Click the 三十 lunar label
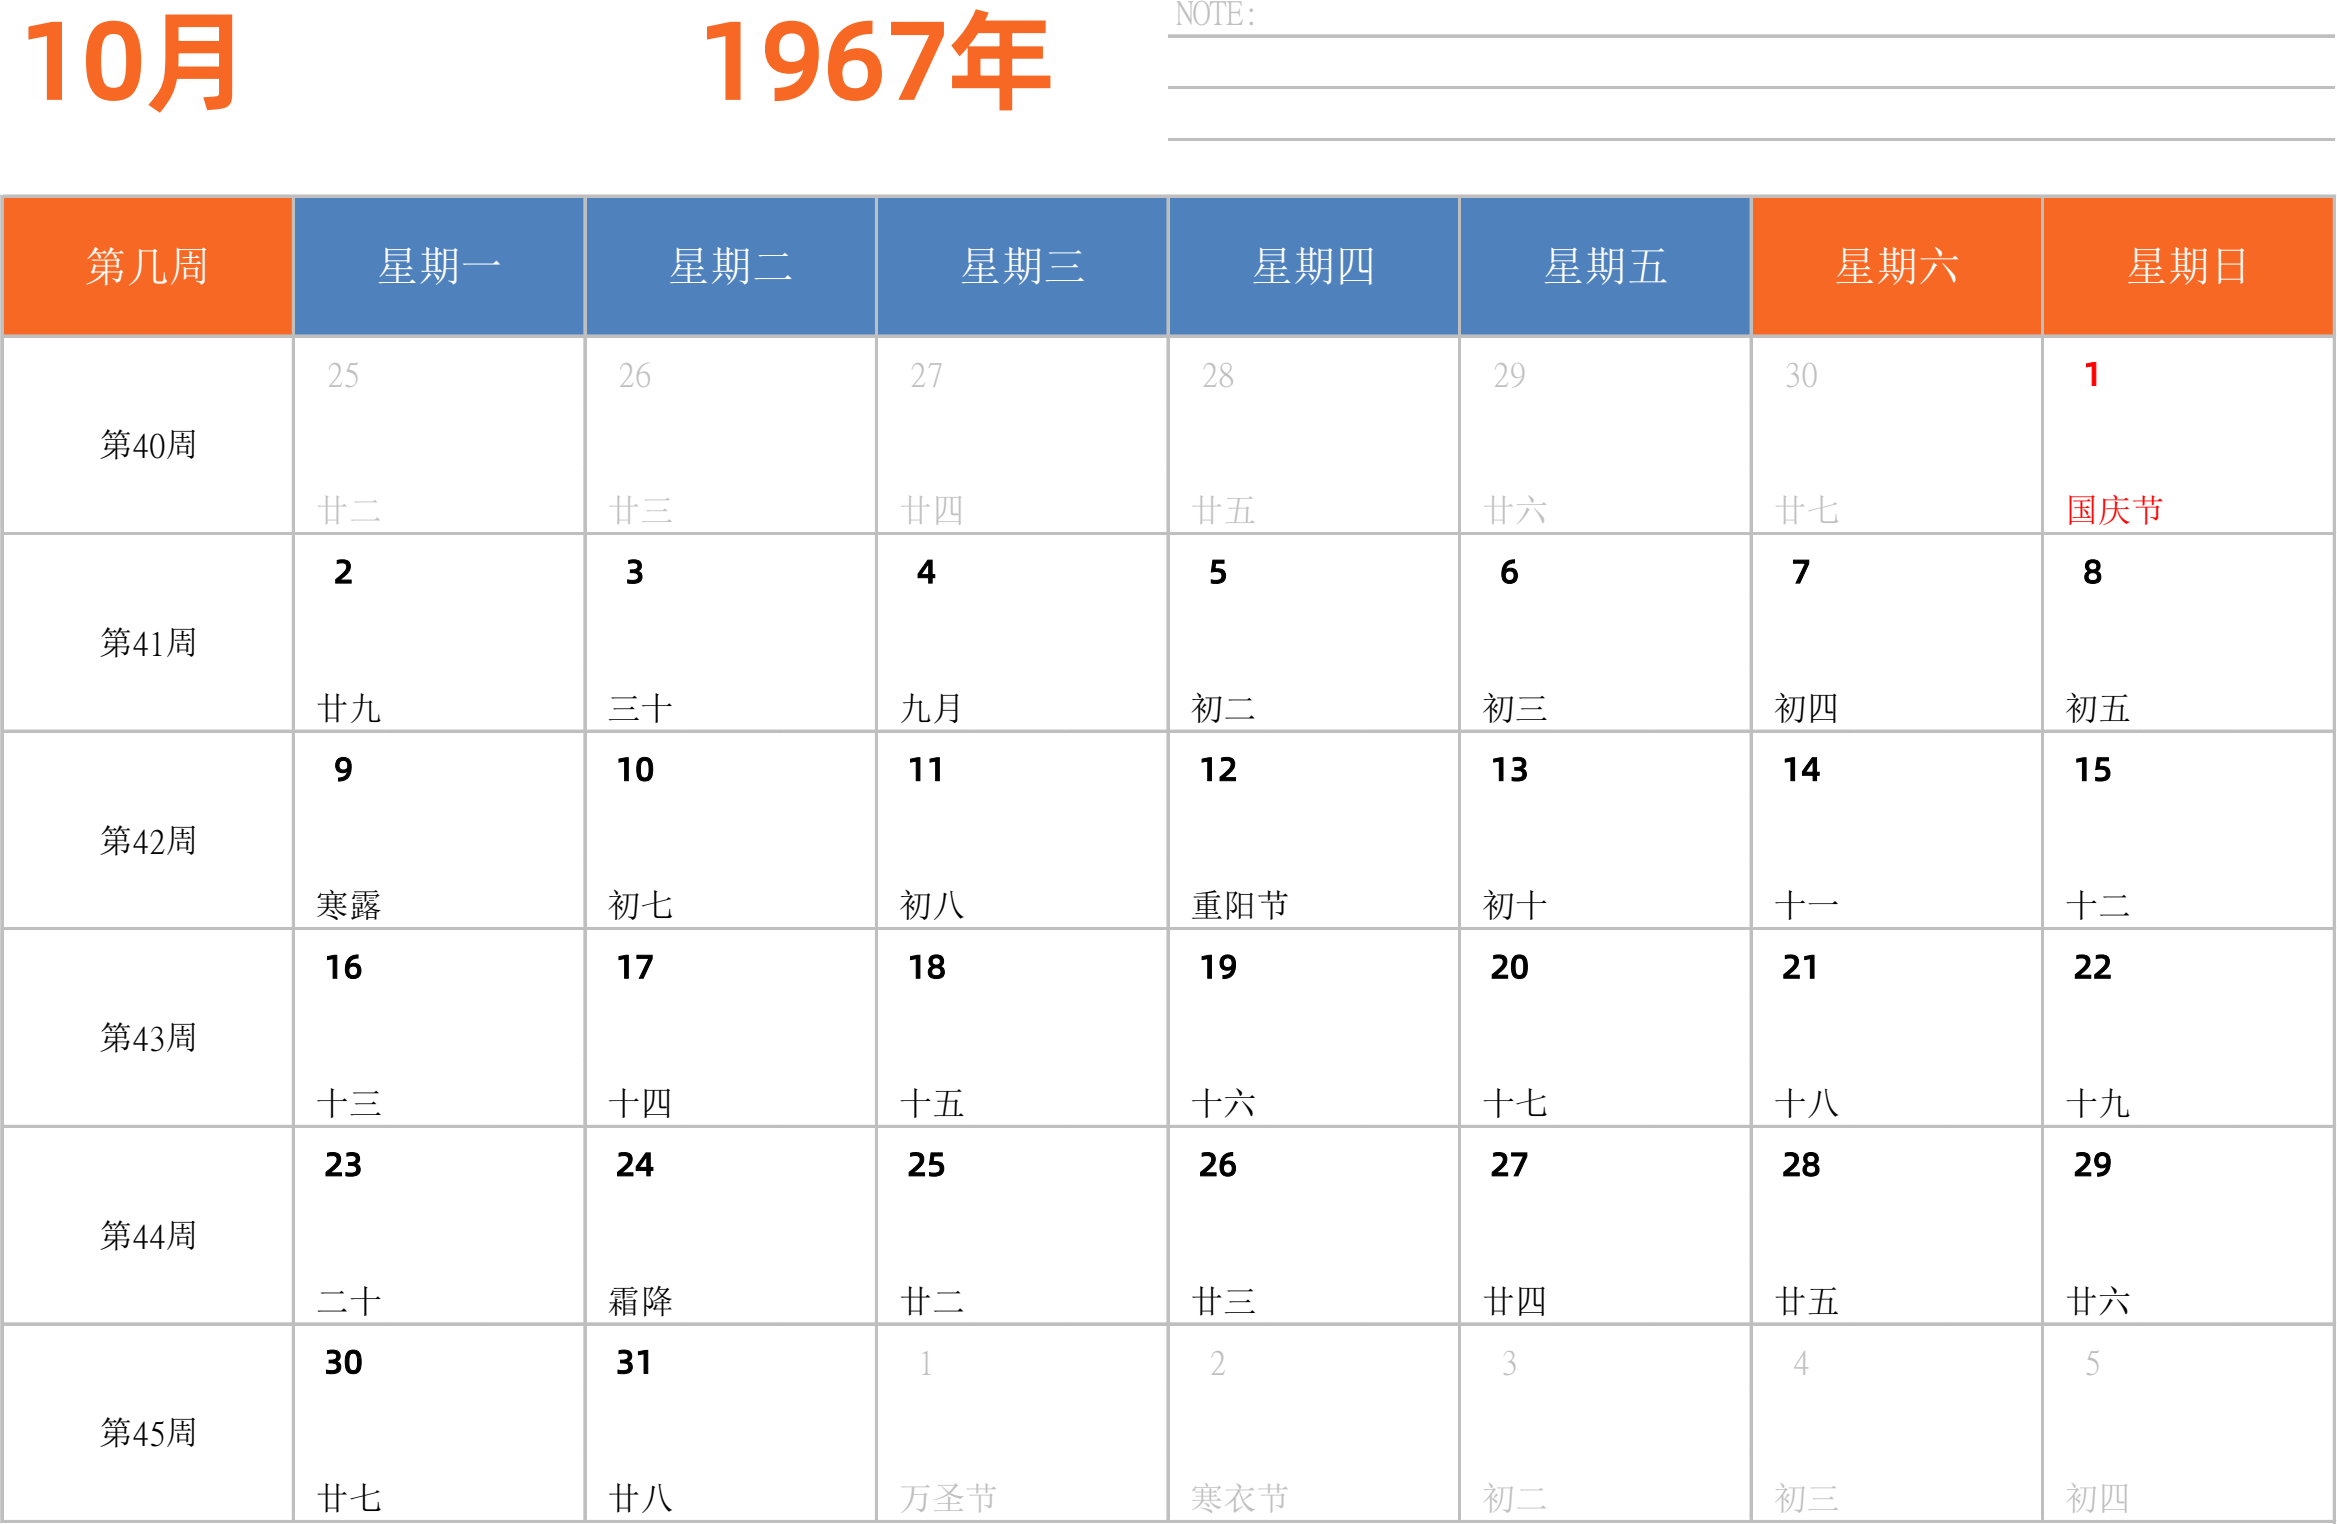This screenshot has width=2337, height=1524. click(641, 708)
